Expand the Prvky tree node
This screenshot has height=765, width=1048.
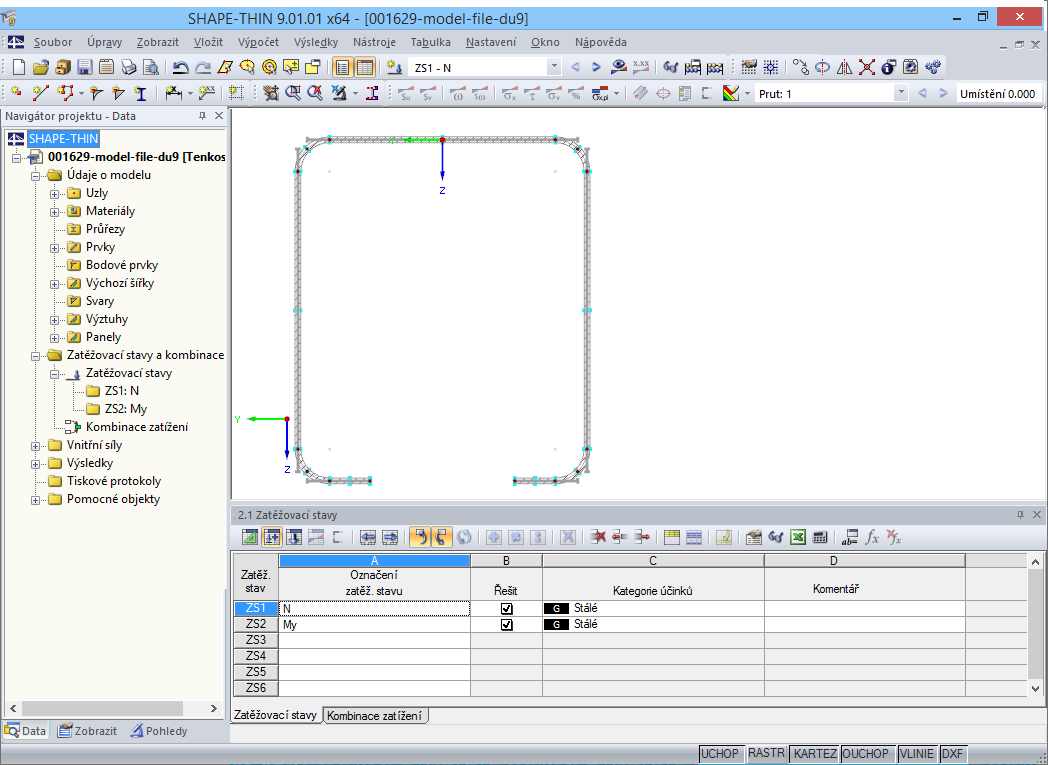tap(55, 248)
